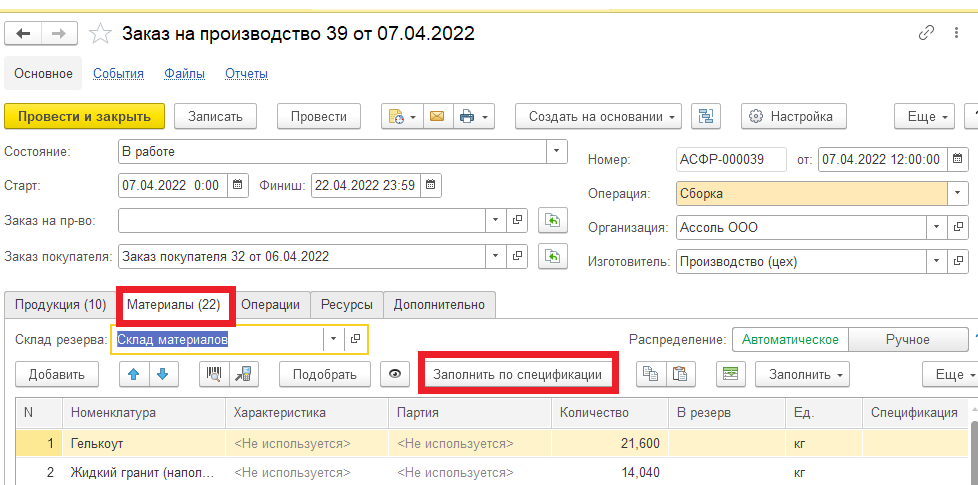The image size is (978, 485).
Task: Open calendar picker for Старт date
Action: pyautogui.click(x=237, y=185)
